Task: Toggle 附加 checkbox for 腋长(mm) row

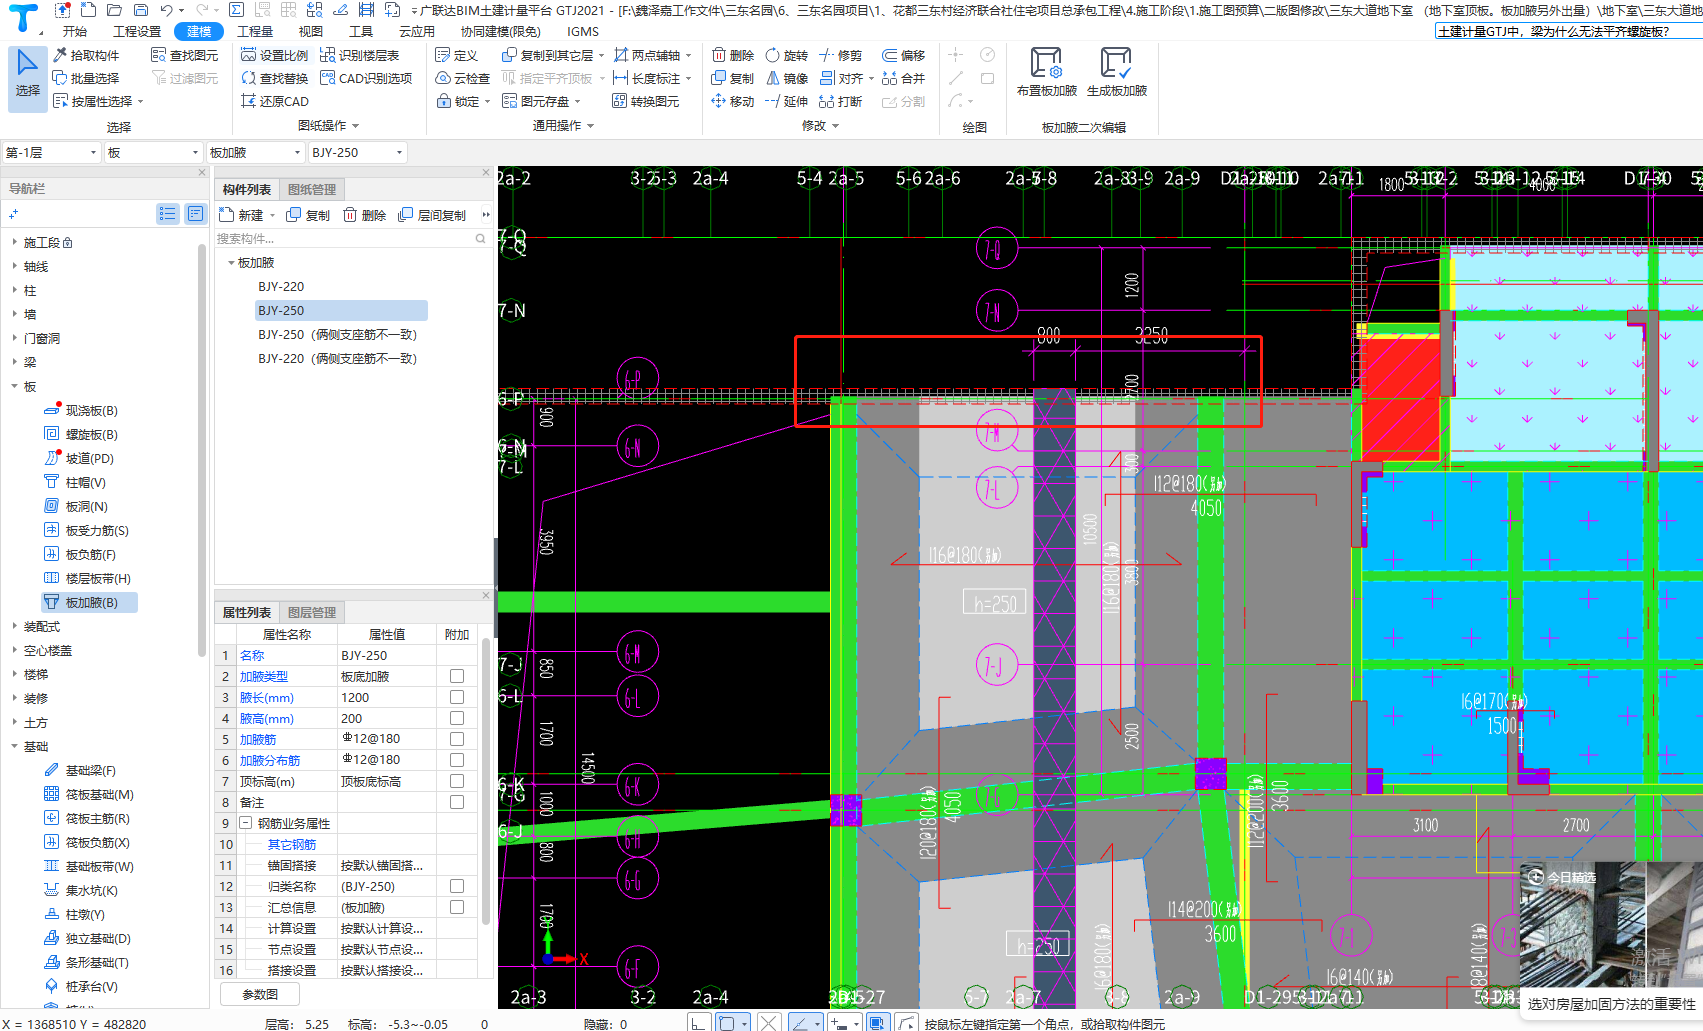Action: point(457,697)
